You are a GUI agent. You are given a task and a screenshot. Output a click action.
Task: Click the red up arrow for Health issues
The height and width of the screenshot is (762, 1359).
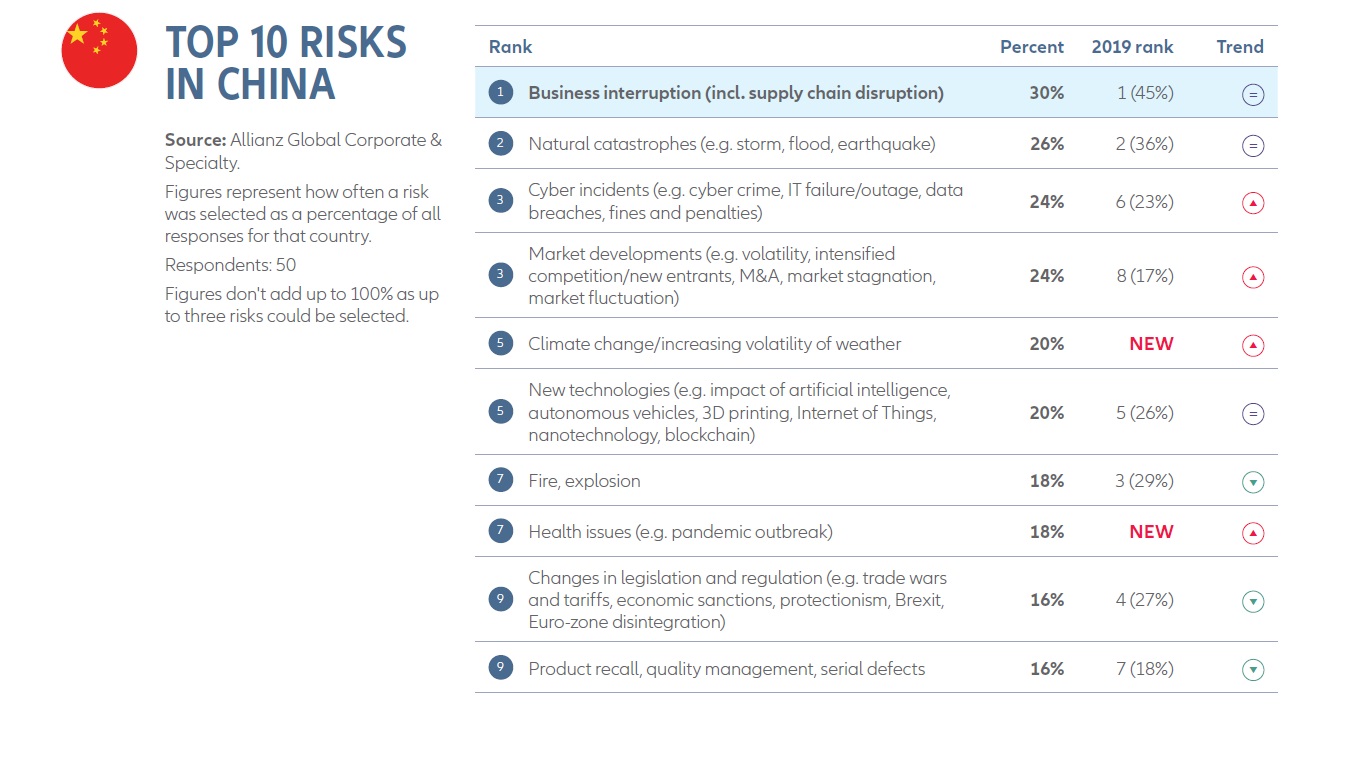click(x=1253, y=534)
